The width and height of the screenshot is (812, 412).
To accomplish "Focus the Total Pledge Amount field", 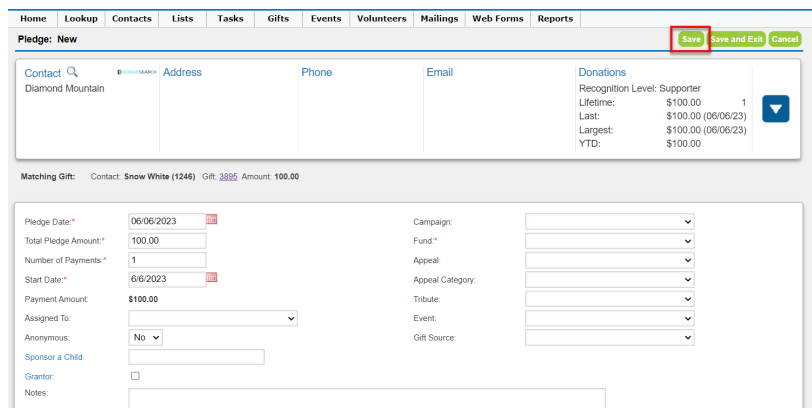I will pyautogui.click(x=167, y=241).
